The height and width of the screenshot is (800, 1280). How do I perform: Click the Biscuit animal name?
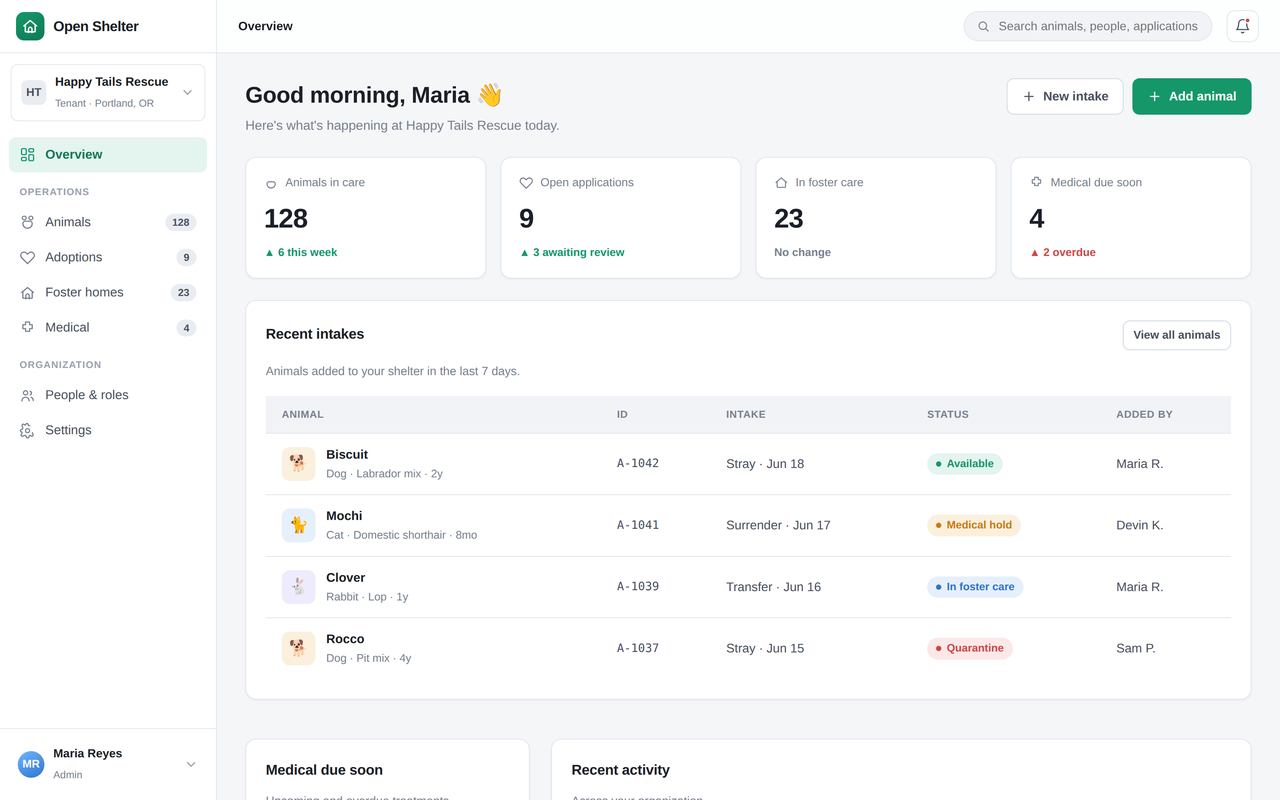tap(347, 455)
